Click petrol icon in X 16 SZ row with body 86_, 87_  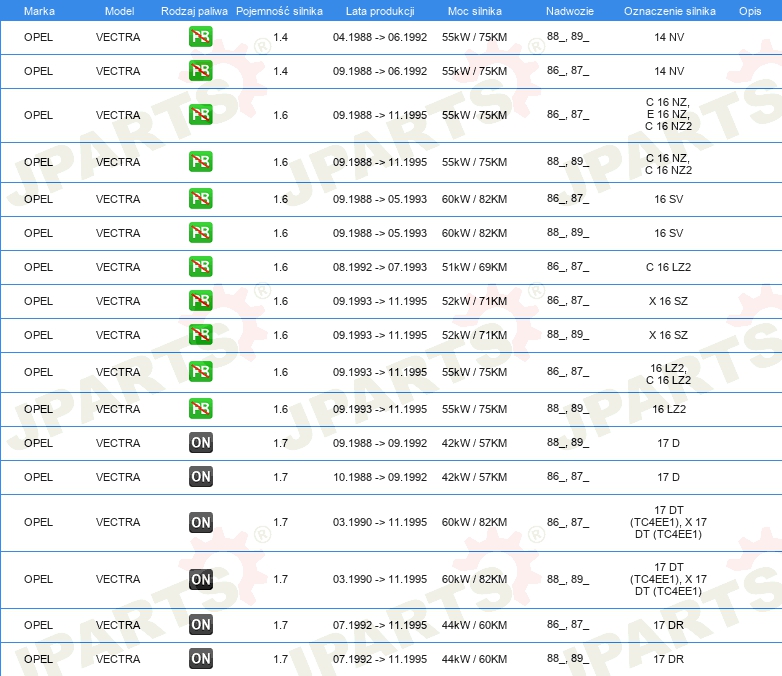pos(200,300)
